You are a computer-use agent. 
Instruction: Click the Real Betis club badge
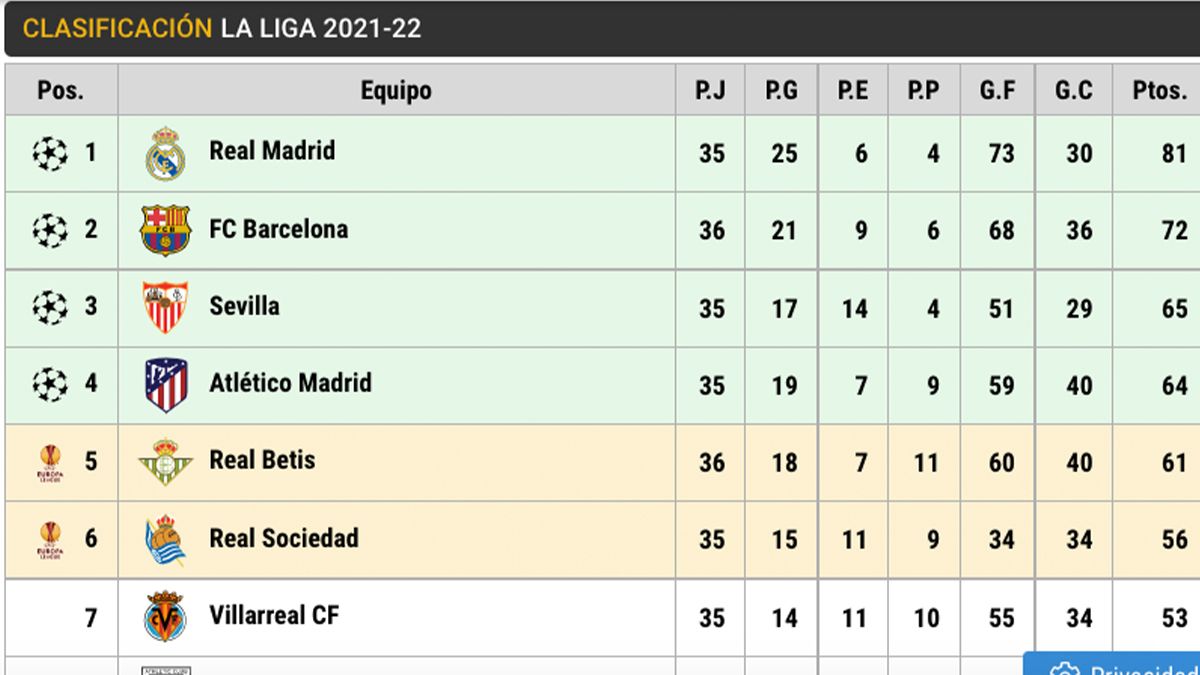[x=165, y=461]
